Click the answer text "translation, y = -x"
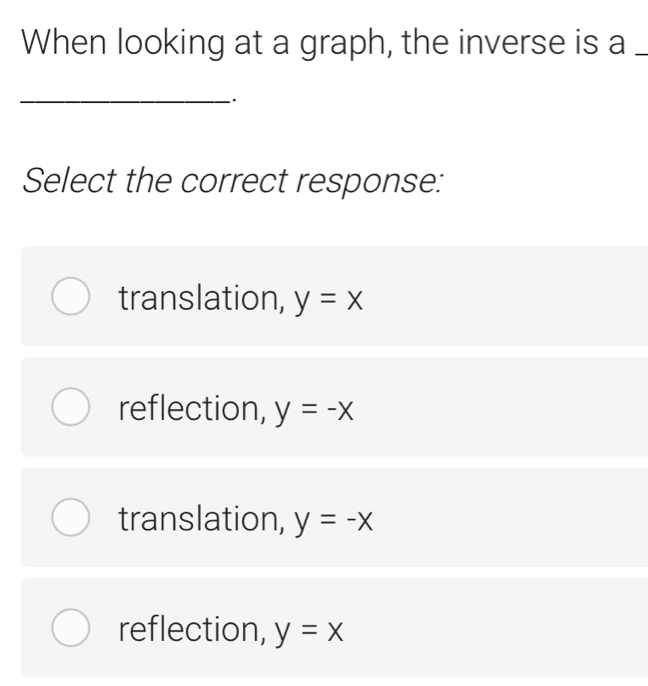 243,518
